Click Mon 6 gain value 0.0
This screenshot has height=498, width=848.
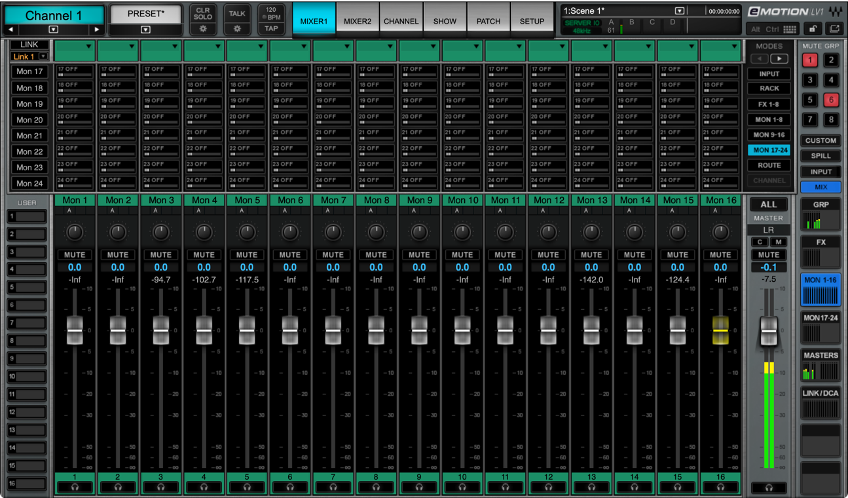coord(290,267)
